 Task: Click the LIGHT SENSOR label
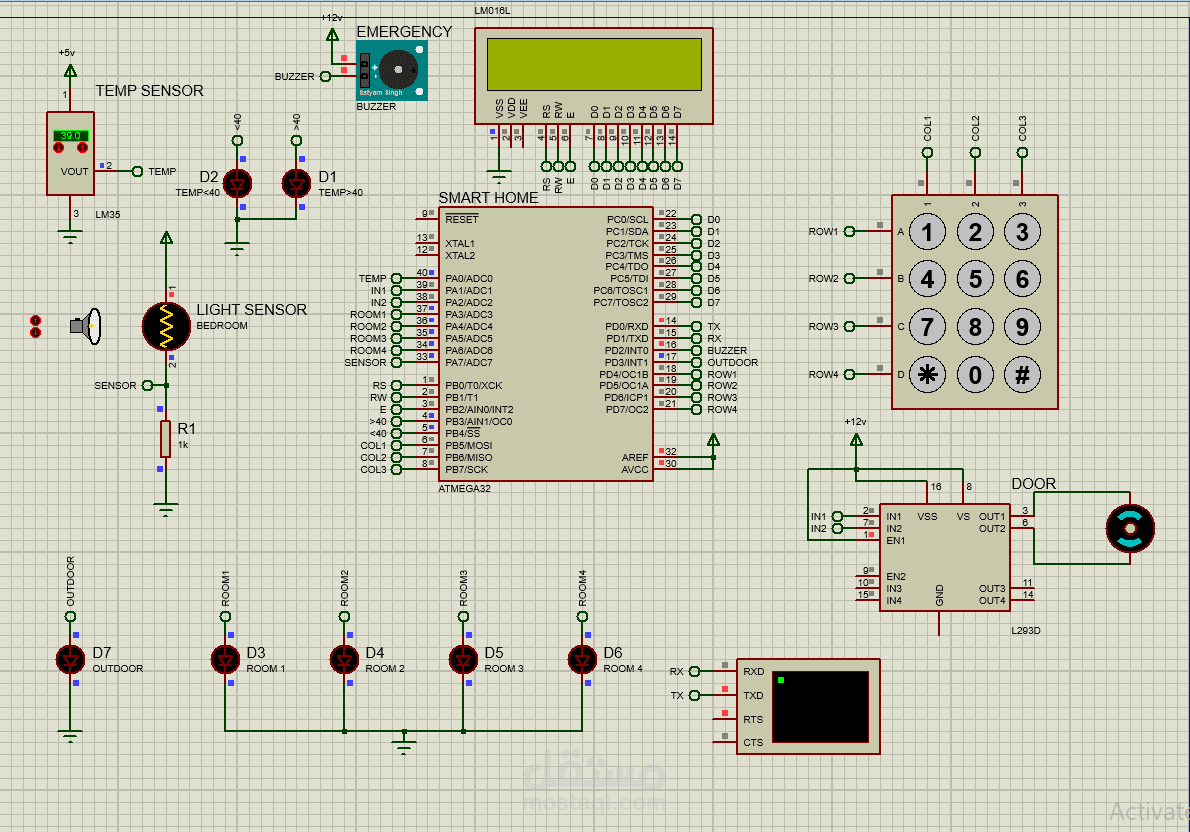[x=252, y=310]
